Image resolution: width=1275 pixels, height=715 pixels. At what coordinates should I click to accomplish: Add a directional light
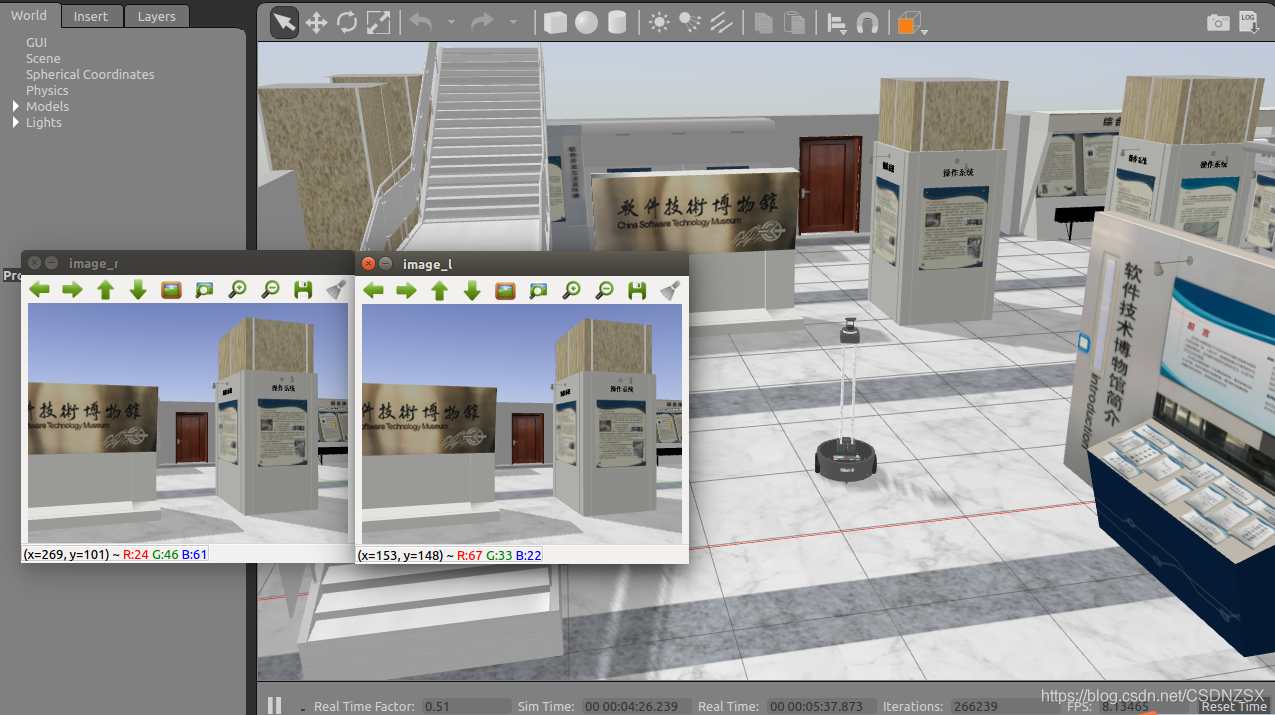(x=721, y=22)
